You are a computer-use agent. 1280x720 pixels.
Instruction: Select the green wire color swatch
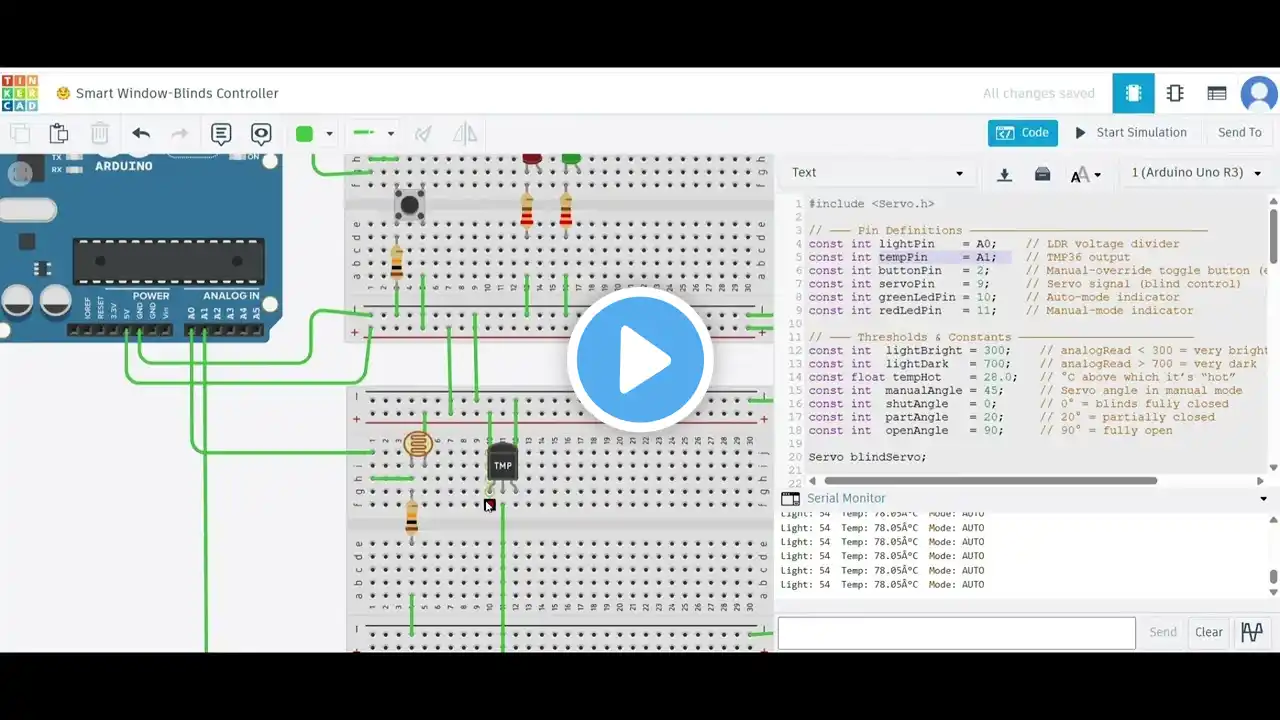pos(305,134)
